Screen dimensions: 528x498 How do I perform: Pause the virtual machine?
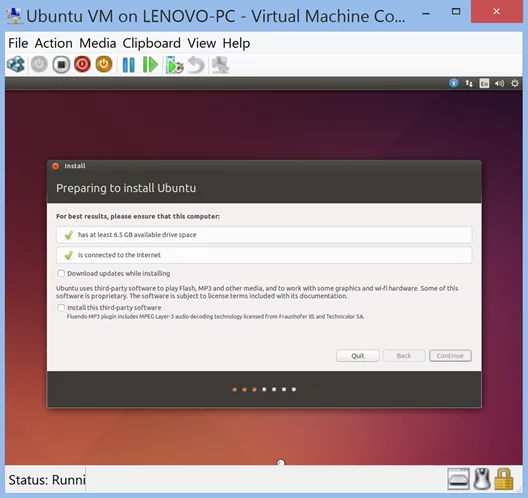[128, 65]
